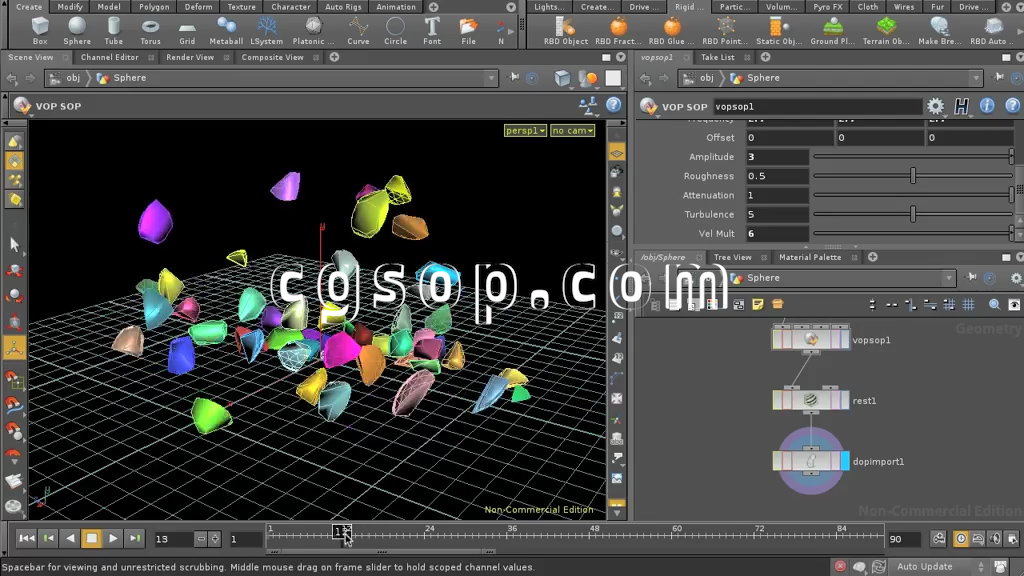This screenshot has height=576, width=1024.
Task: Click the Torus shelf tool
Action: point(150,29)
